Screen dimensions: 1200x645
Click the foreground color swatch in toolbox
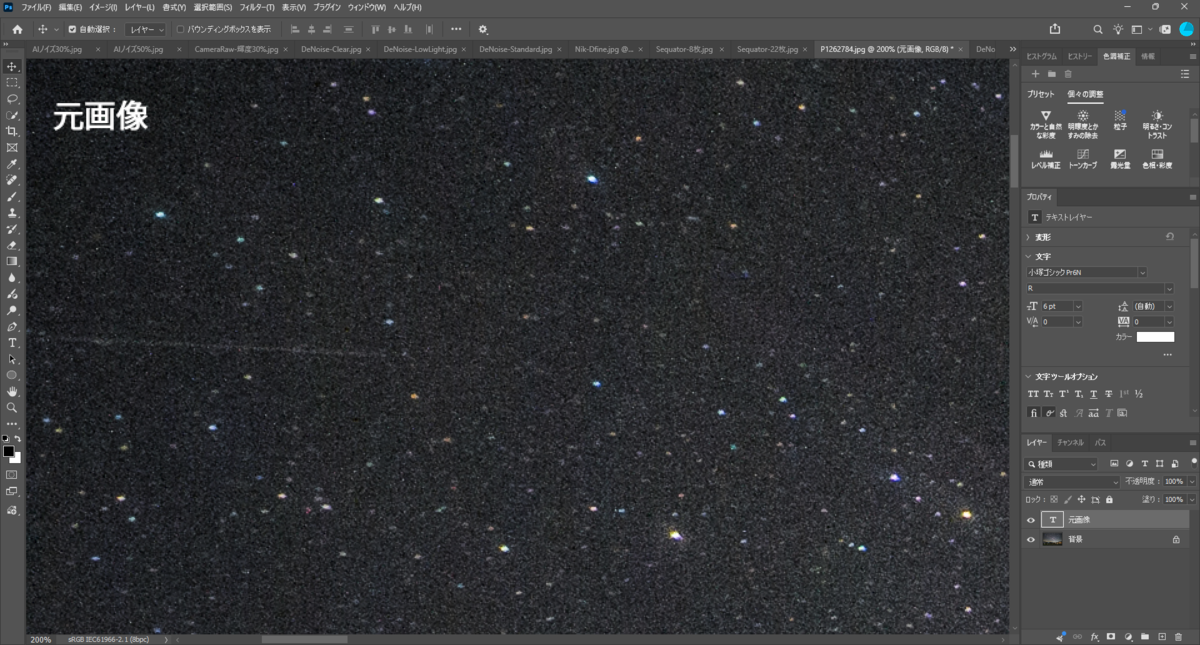(x=9, y=452)
